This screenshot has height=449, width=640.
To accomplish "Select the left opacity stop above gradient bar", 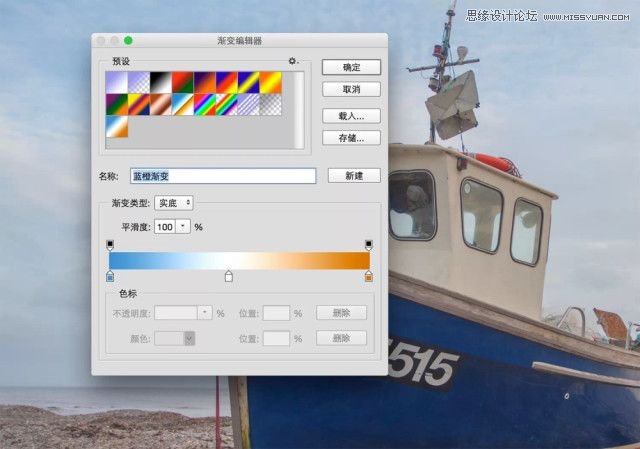I will click(110, 245).
